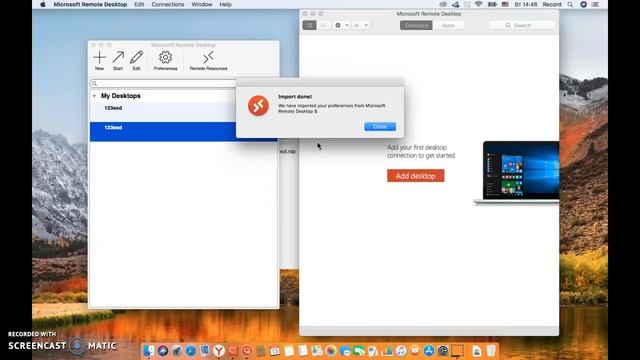Viewport: 640px width, 360px height.
Task: Collapse the My Desktops group
Action: (x=94, y=96)
